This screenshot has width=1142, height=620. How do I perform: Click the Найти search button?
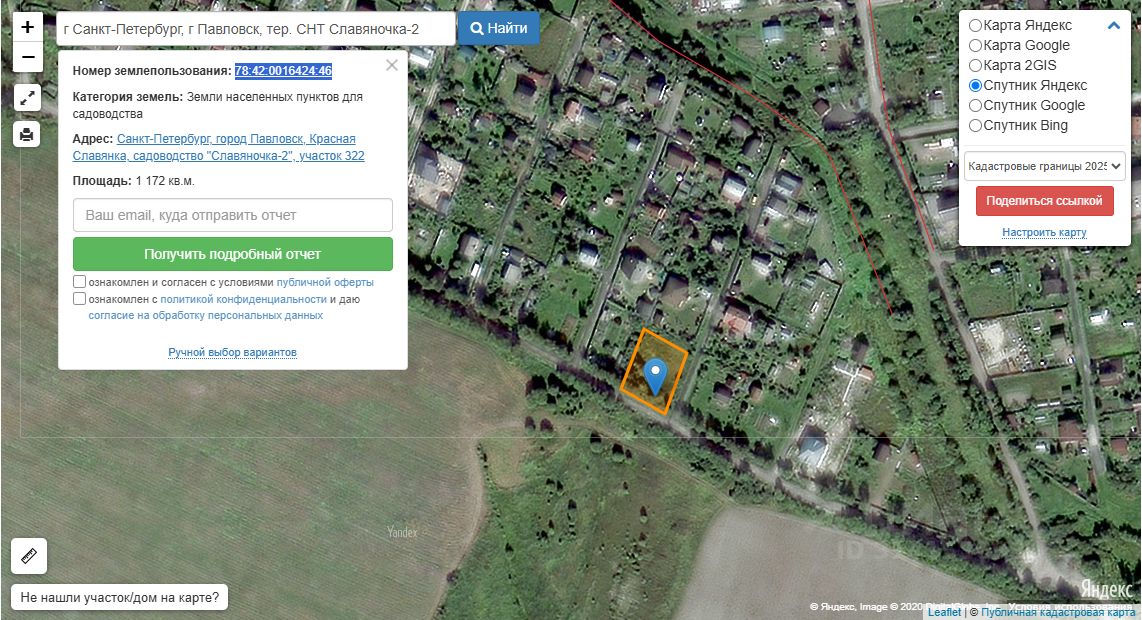(x=499, y=28)
